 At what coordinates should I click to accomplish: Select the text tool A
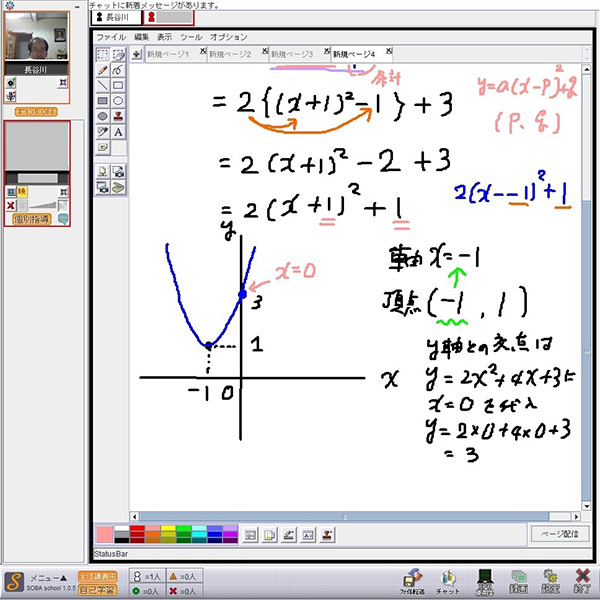119,132
